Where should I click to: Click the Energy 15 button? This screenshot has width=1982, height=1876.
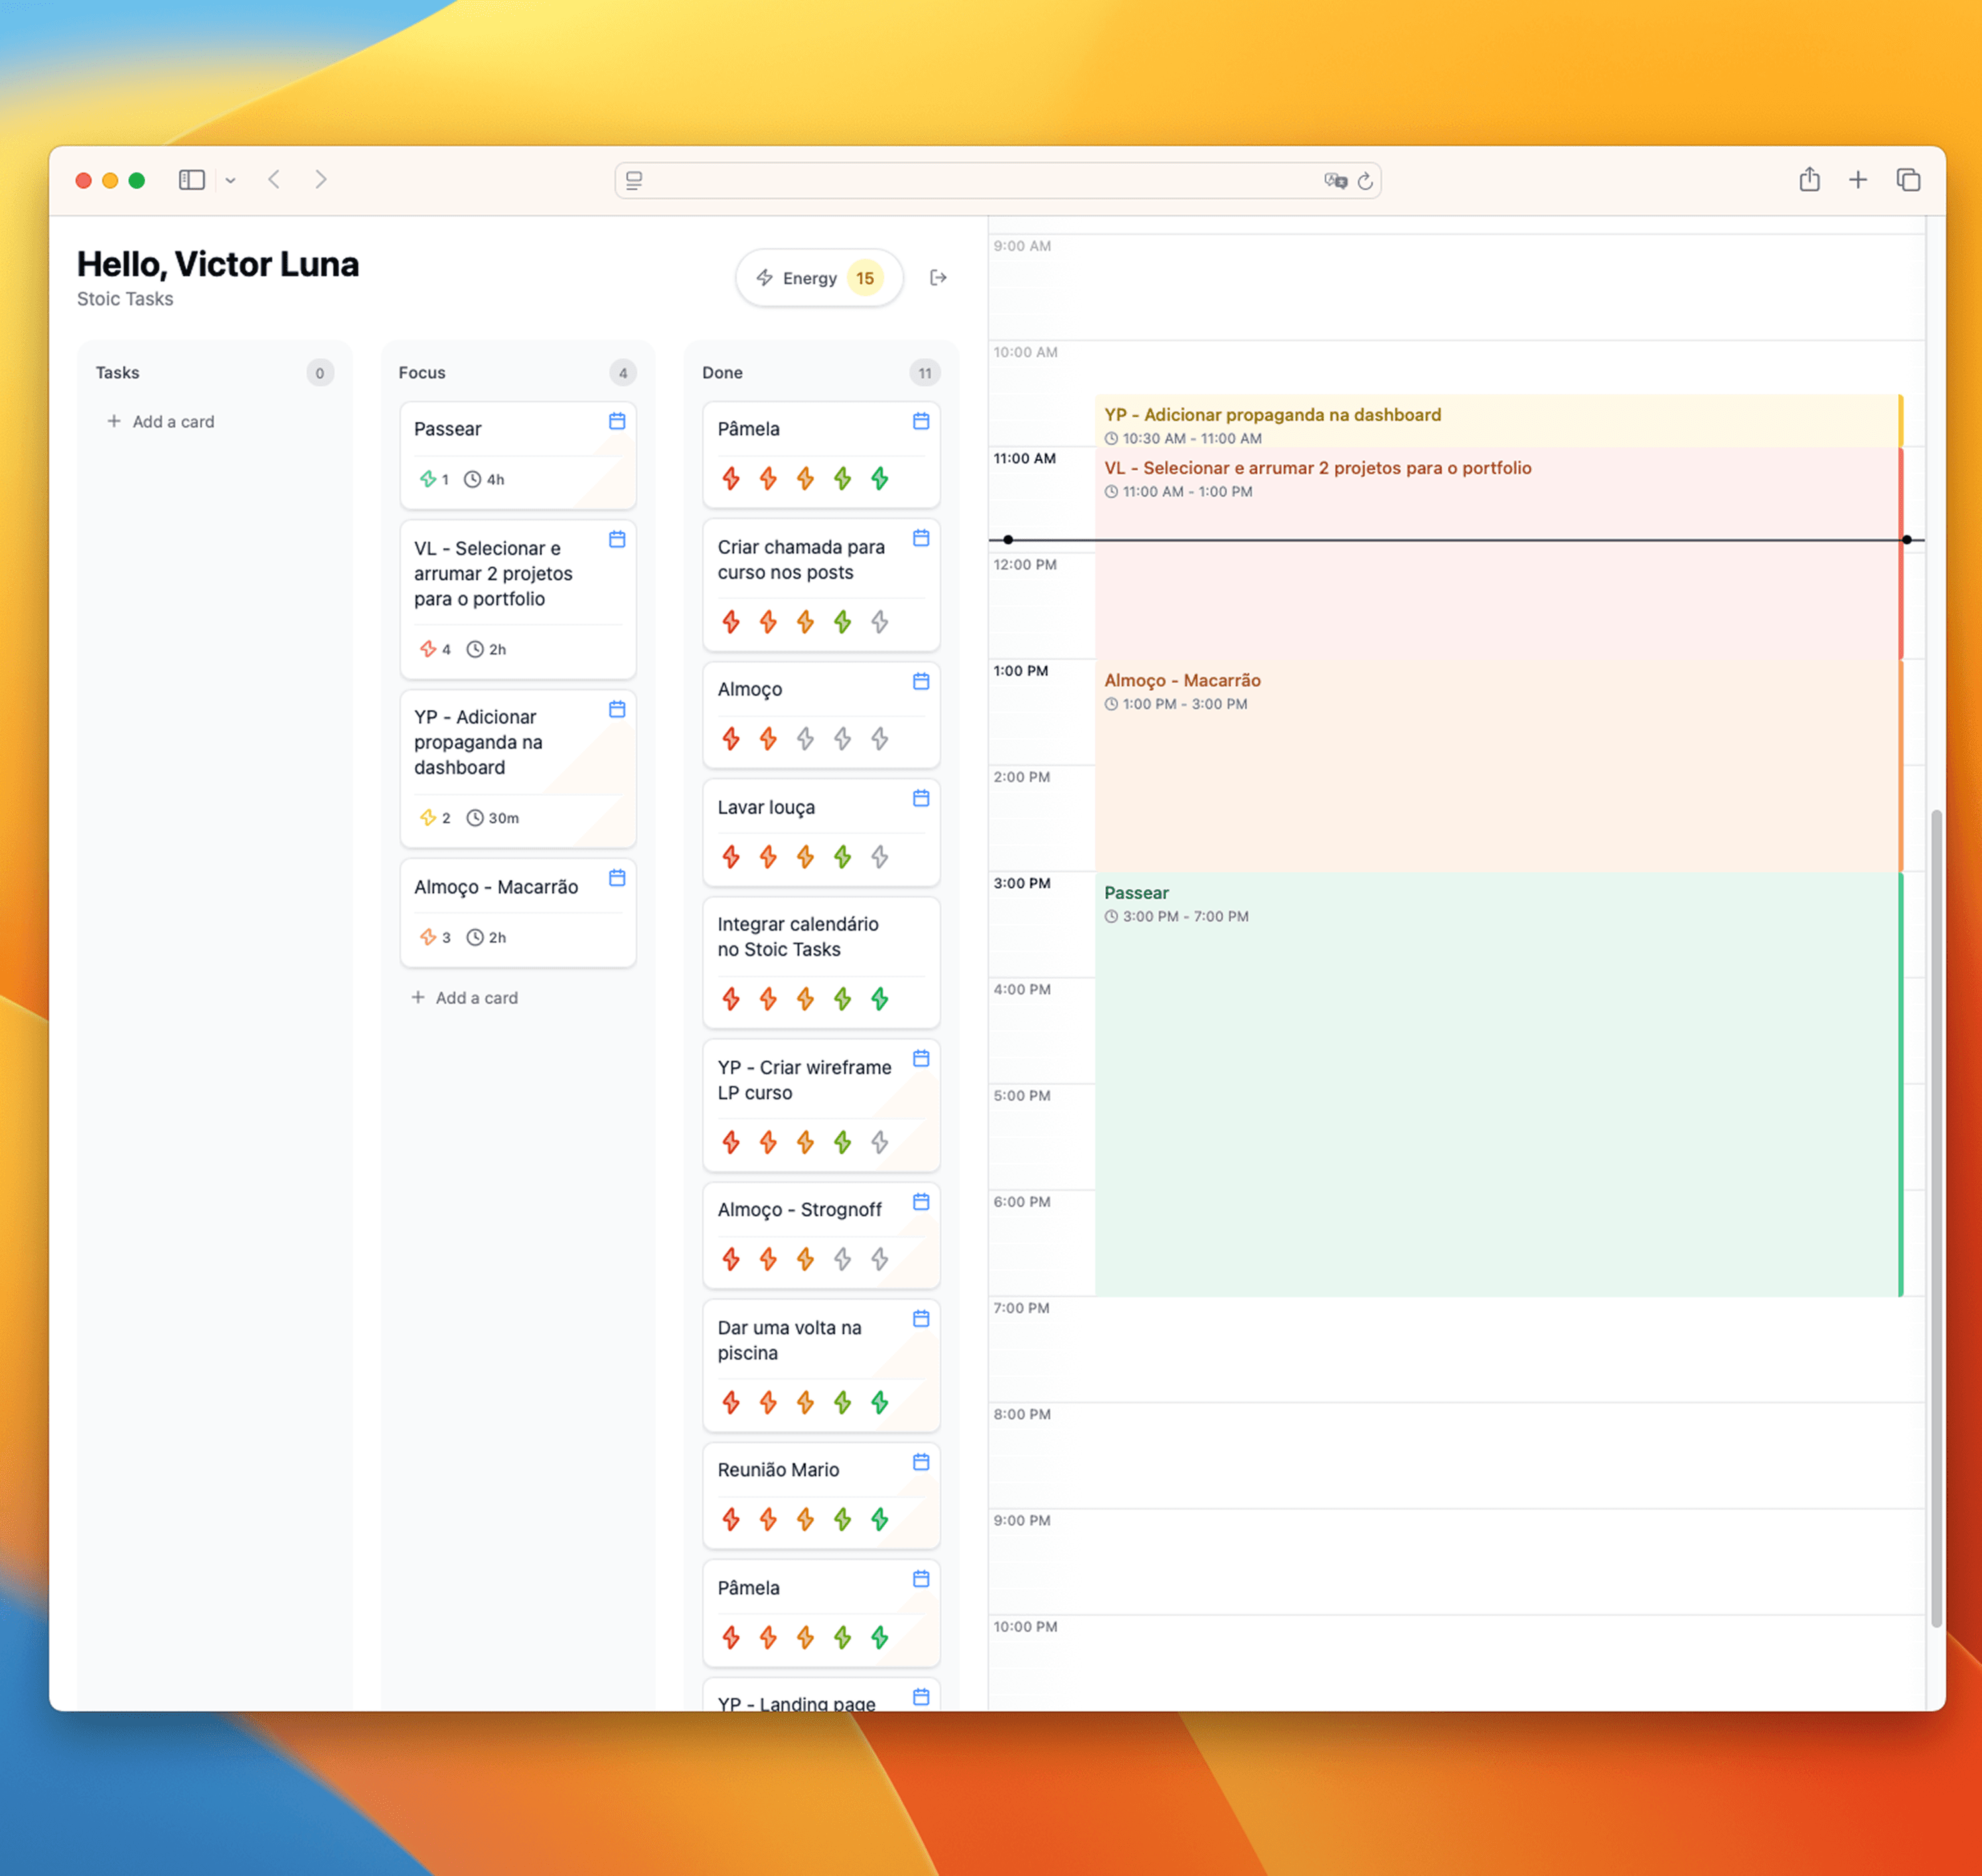[819, 278]
